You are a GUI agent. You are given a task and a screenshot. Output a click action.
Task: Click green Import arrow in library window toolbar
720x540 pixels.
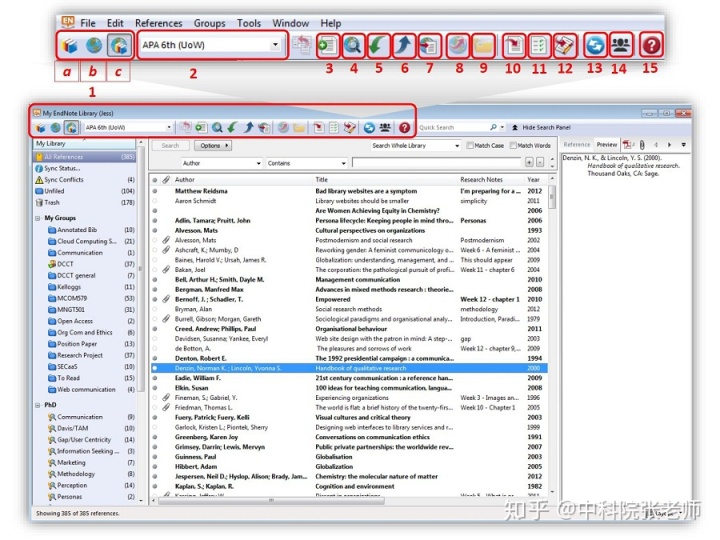point(232,128)
